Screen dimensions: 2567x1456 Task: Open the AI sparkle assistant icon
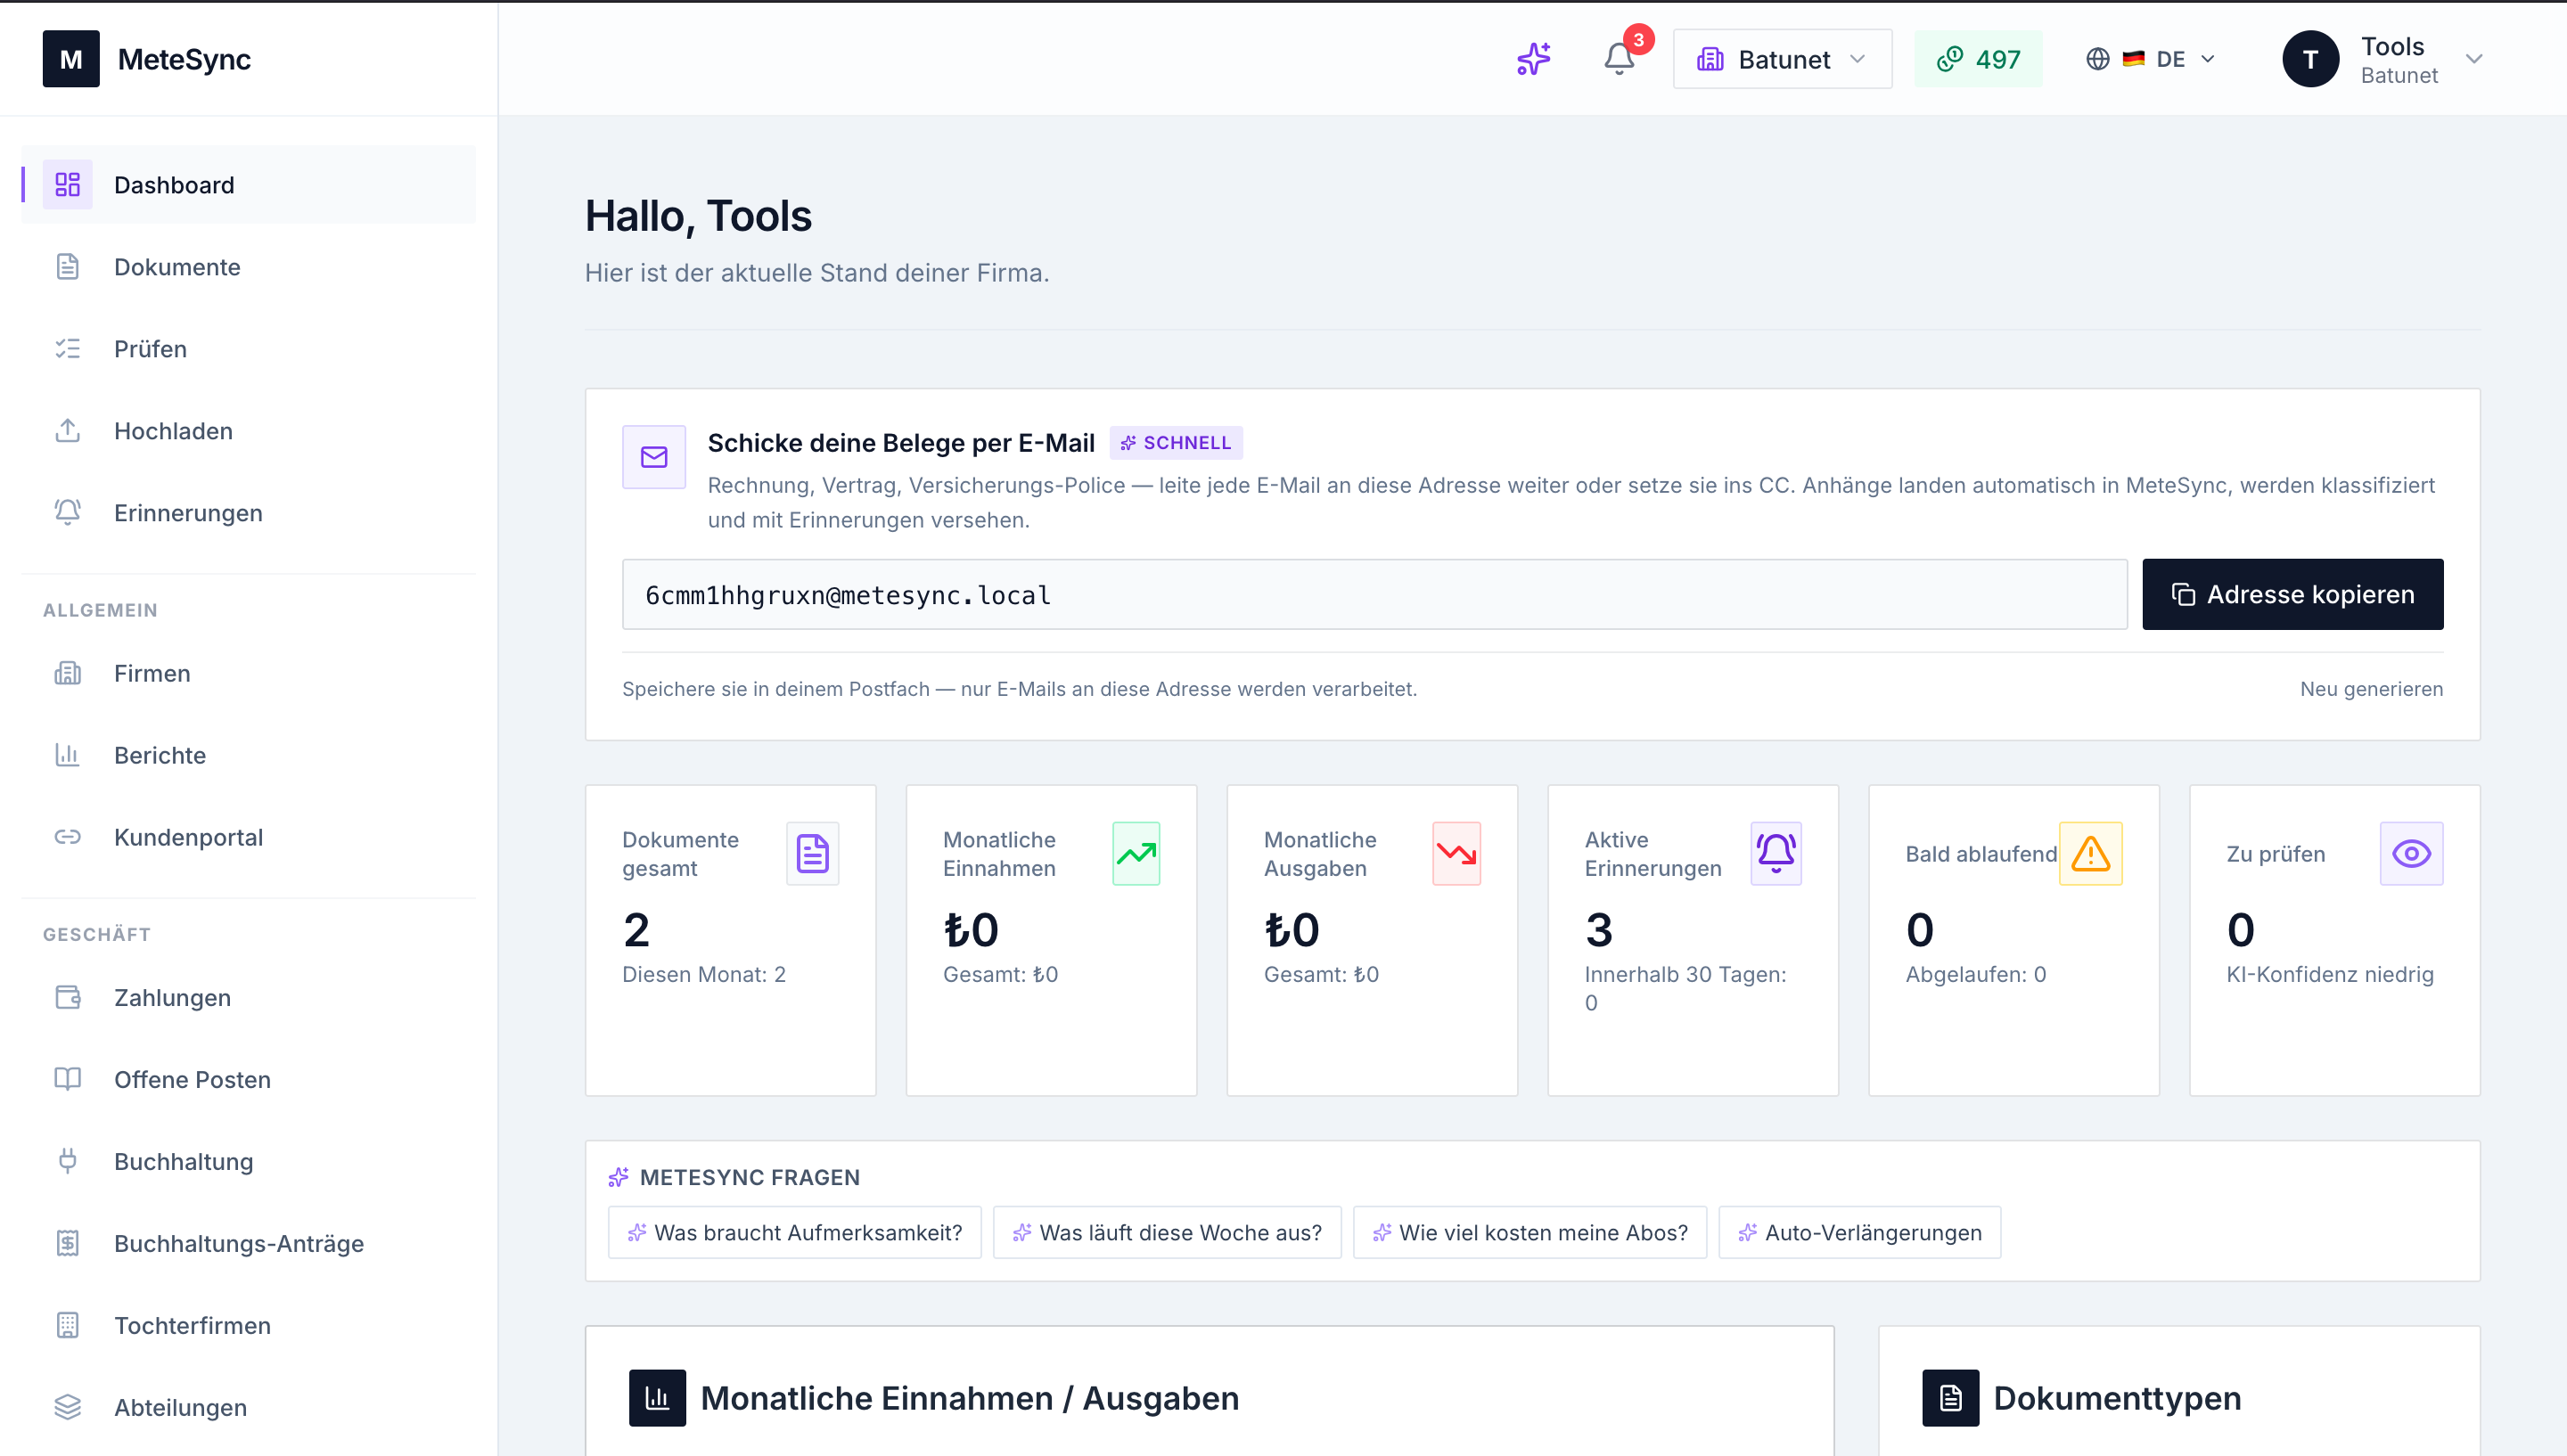click(x=1533, y=59)
